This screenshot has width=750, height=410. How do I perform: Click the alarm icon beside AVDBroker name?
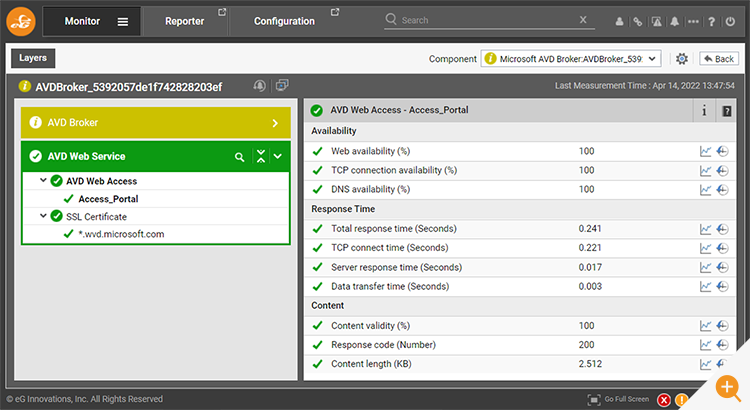coord(259,86)
